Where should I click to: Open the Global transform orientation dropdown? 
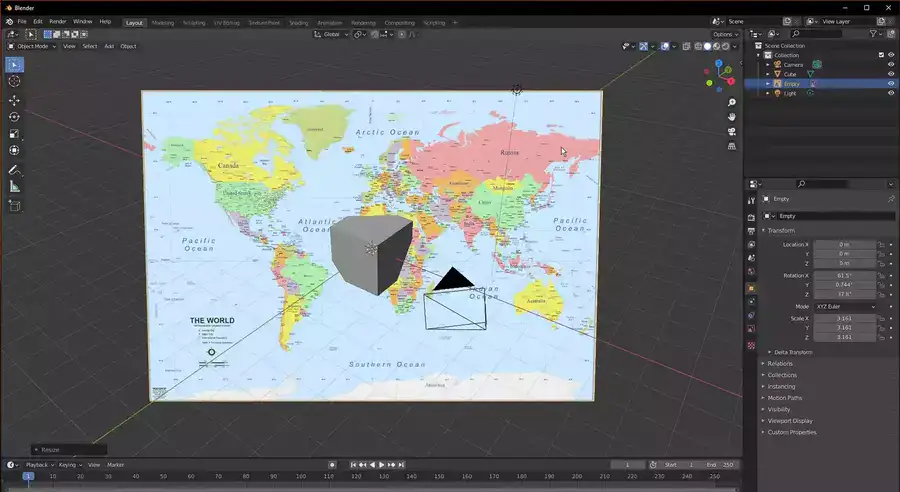[x=331, y=34]
